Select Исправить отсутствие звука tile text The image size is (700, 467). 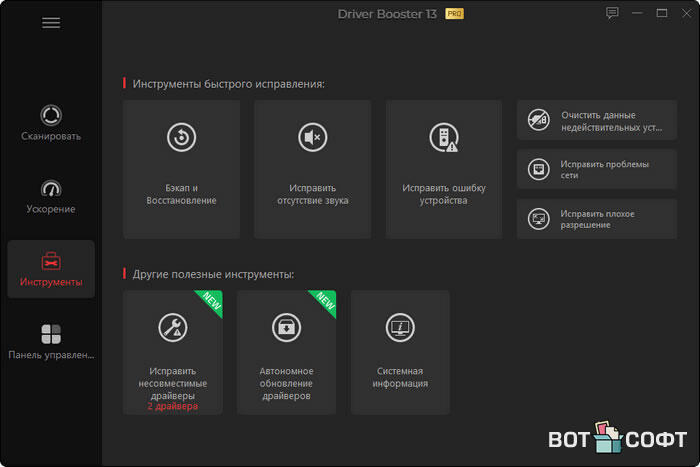(312, 194)
